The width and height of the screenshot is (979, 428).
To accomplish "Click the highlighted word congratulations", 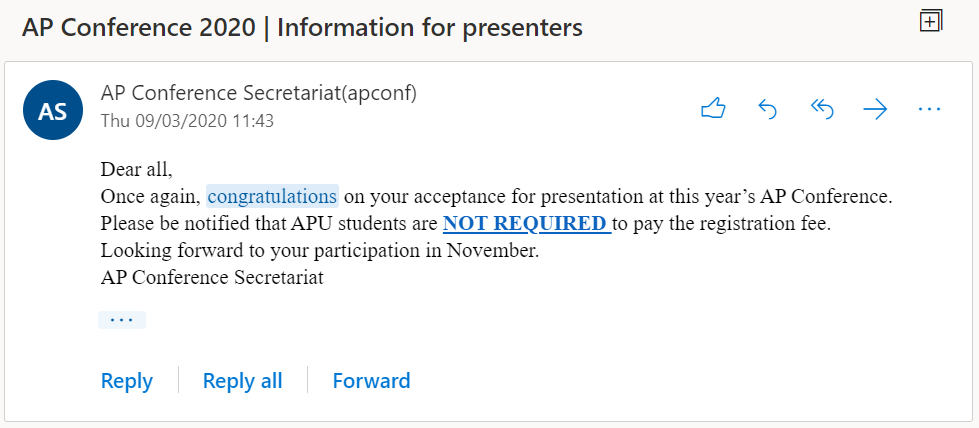I will [x=272, y=196].
